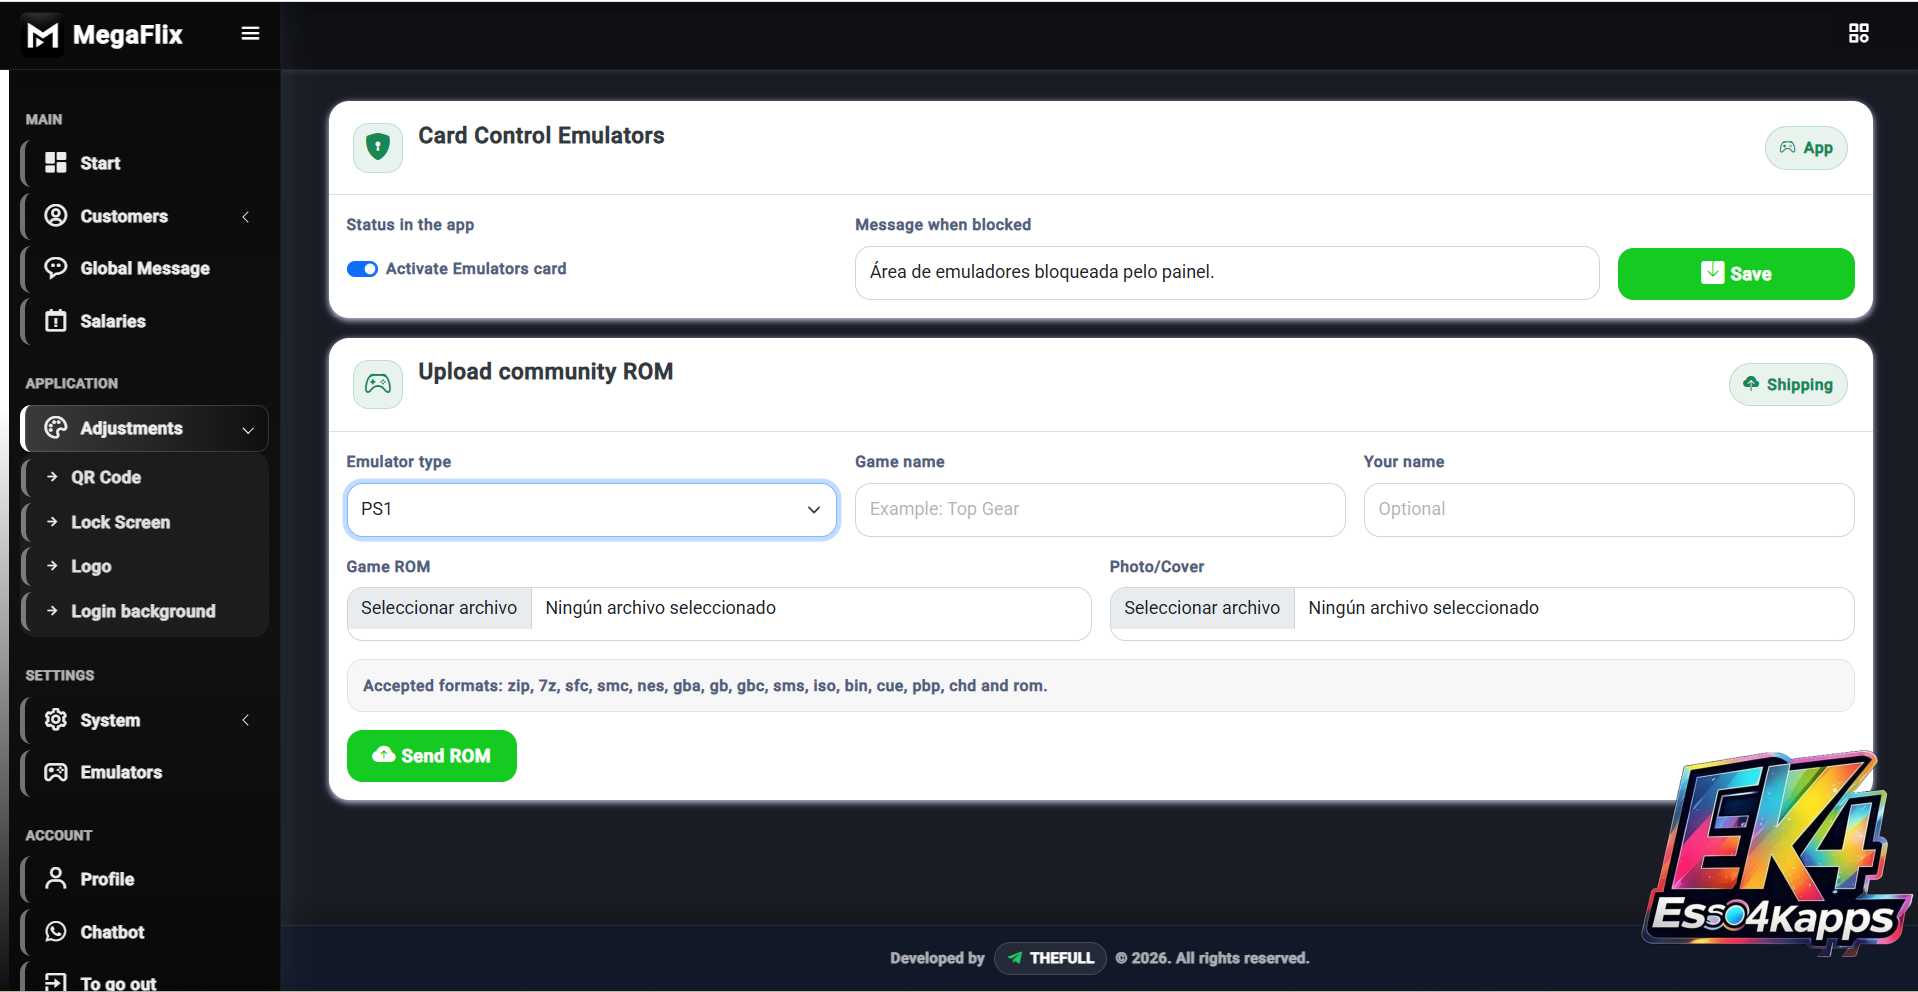Open the Logo submenu item
The width and height of the screenshot is (1918, 992).
(145, 566)
